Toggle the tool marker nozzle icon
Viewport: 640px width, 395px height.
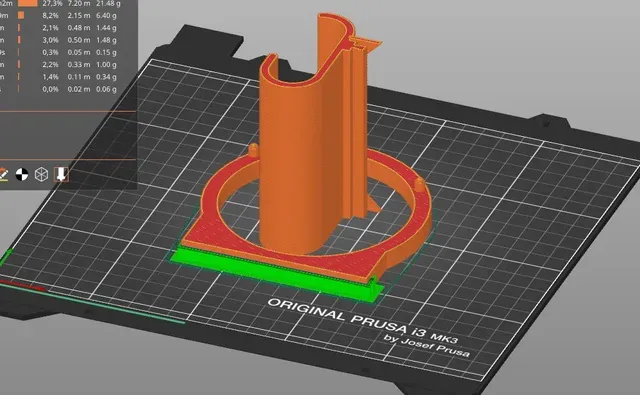(x=61, y=174)
